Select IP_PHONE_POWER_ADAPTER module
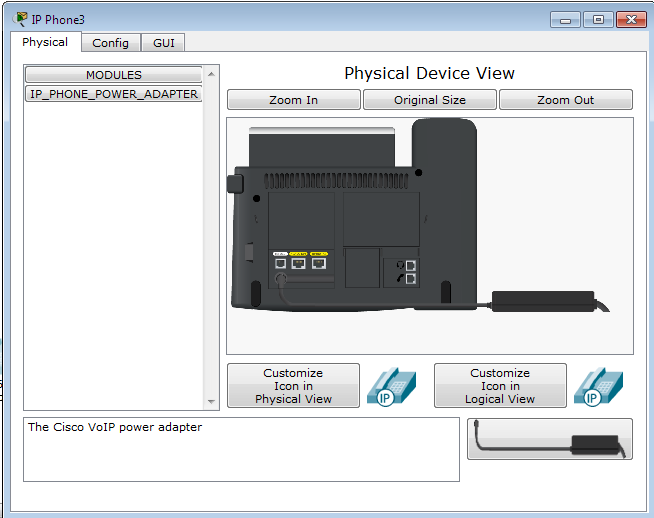This screenshot has width=654, height=518. pos(113,94)
